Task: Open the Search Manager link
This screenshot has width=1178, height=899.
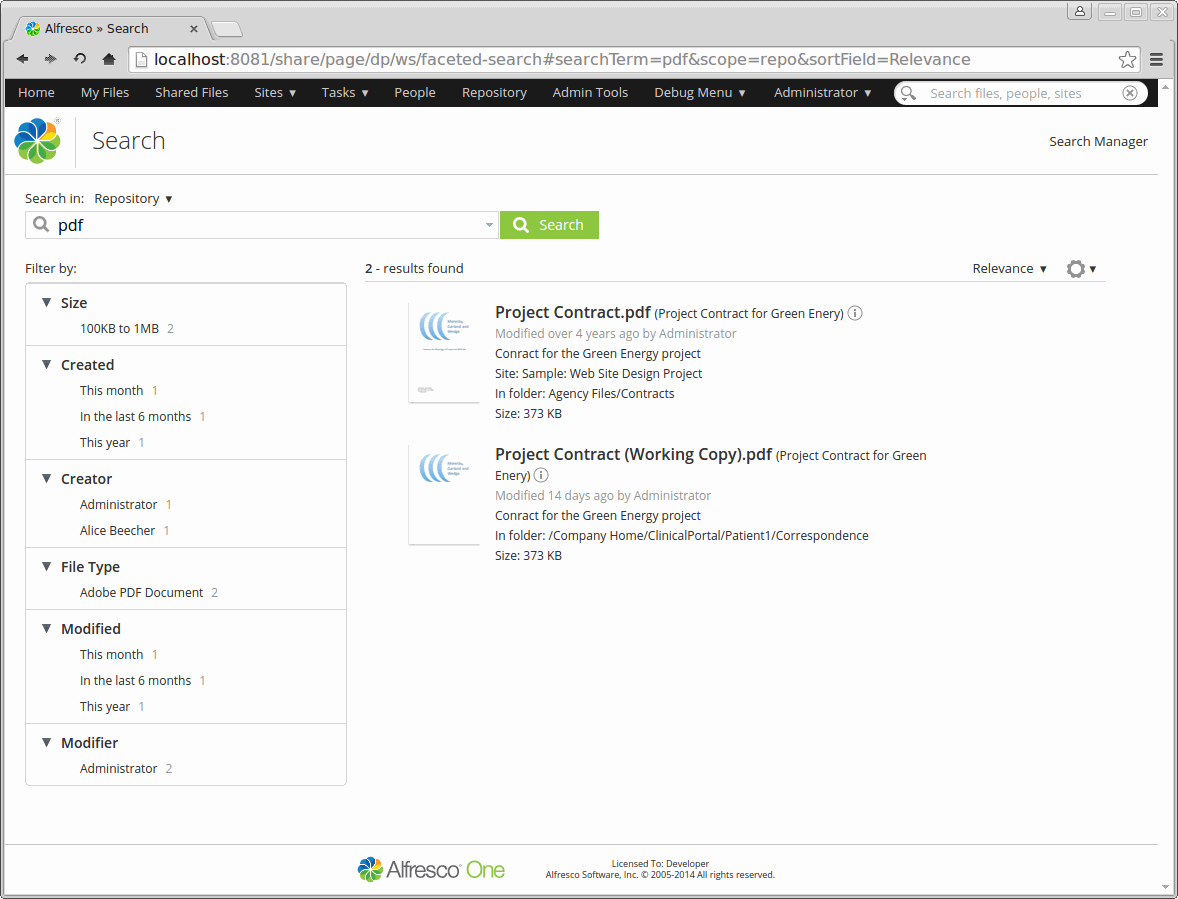Action: pos(1098,141)
